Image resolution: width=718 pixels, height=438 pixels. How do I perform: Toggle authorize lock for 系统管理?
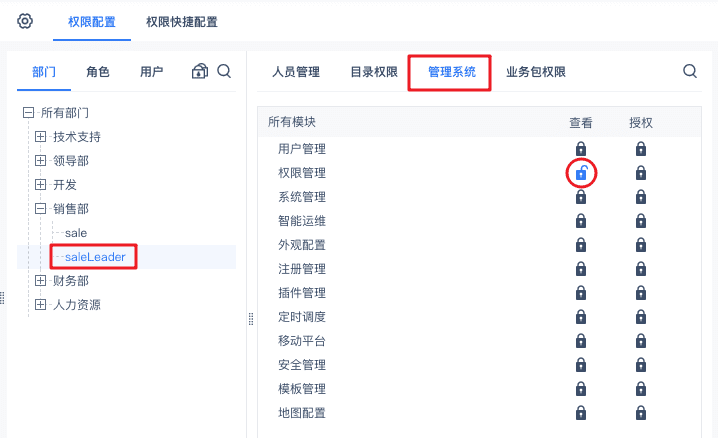coord(641,197)
